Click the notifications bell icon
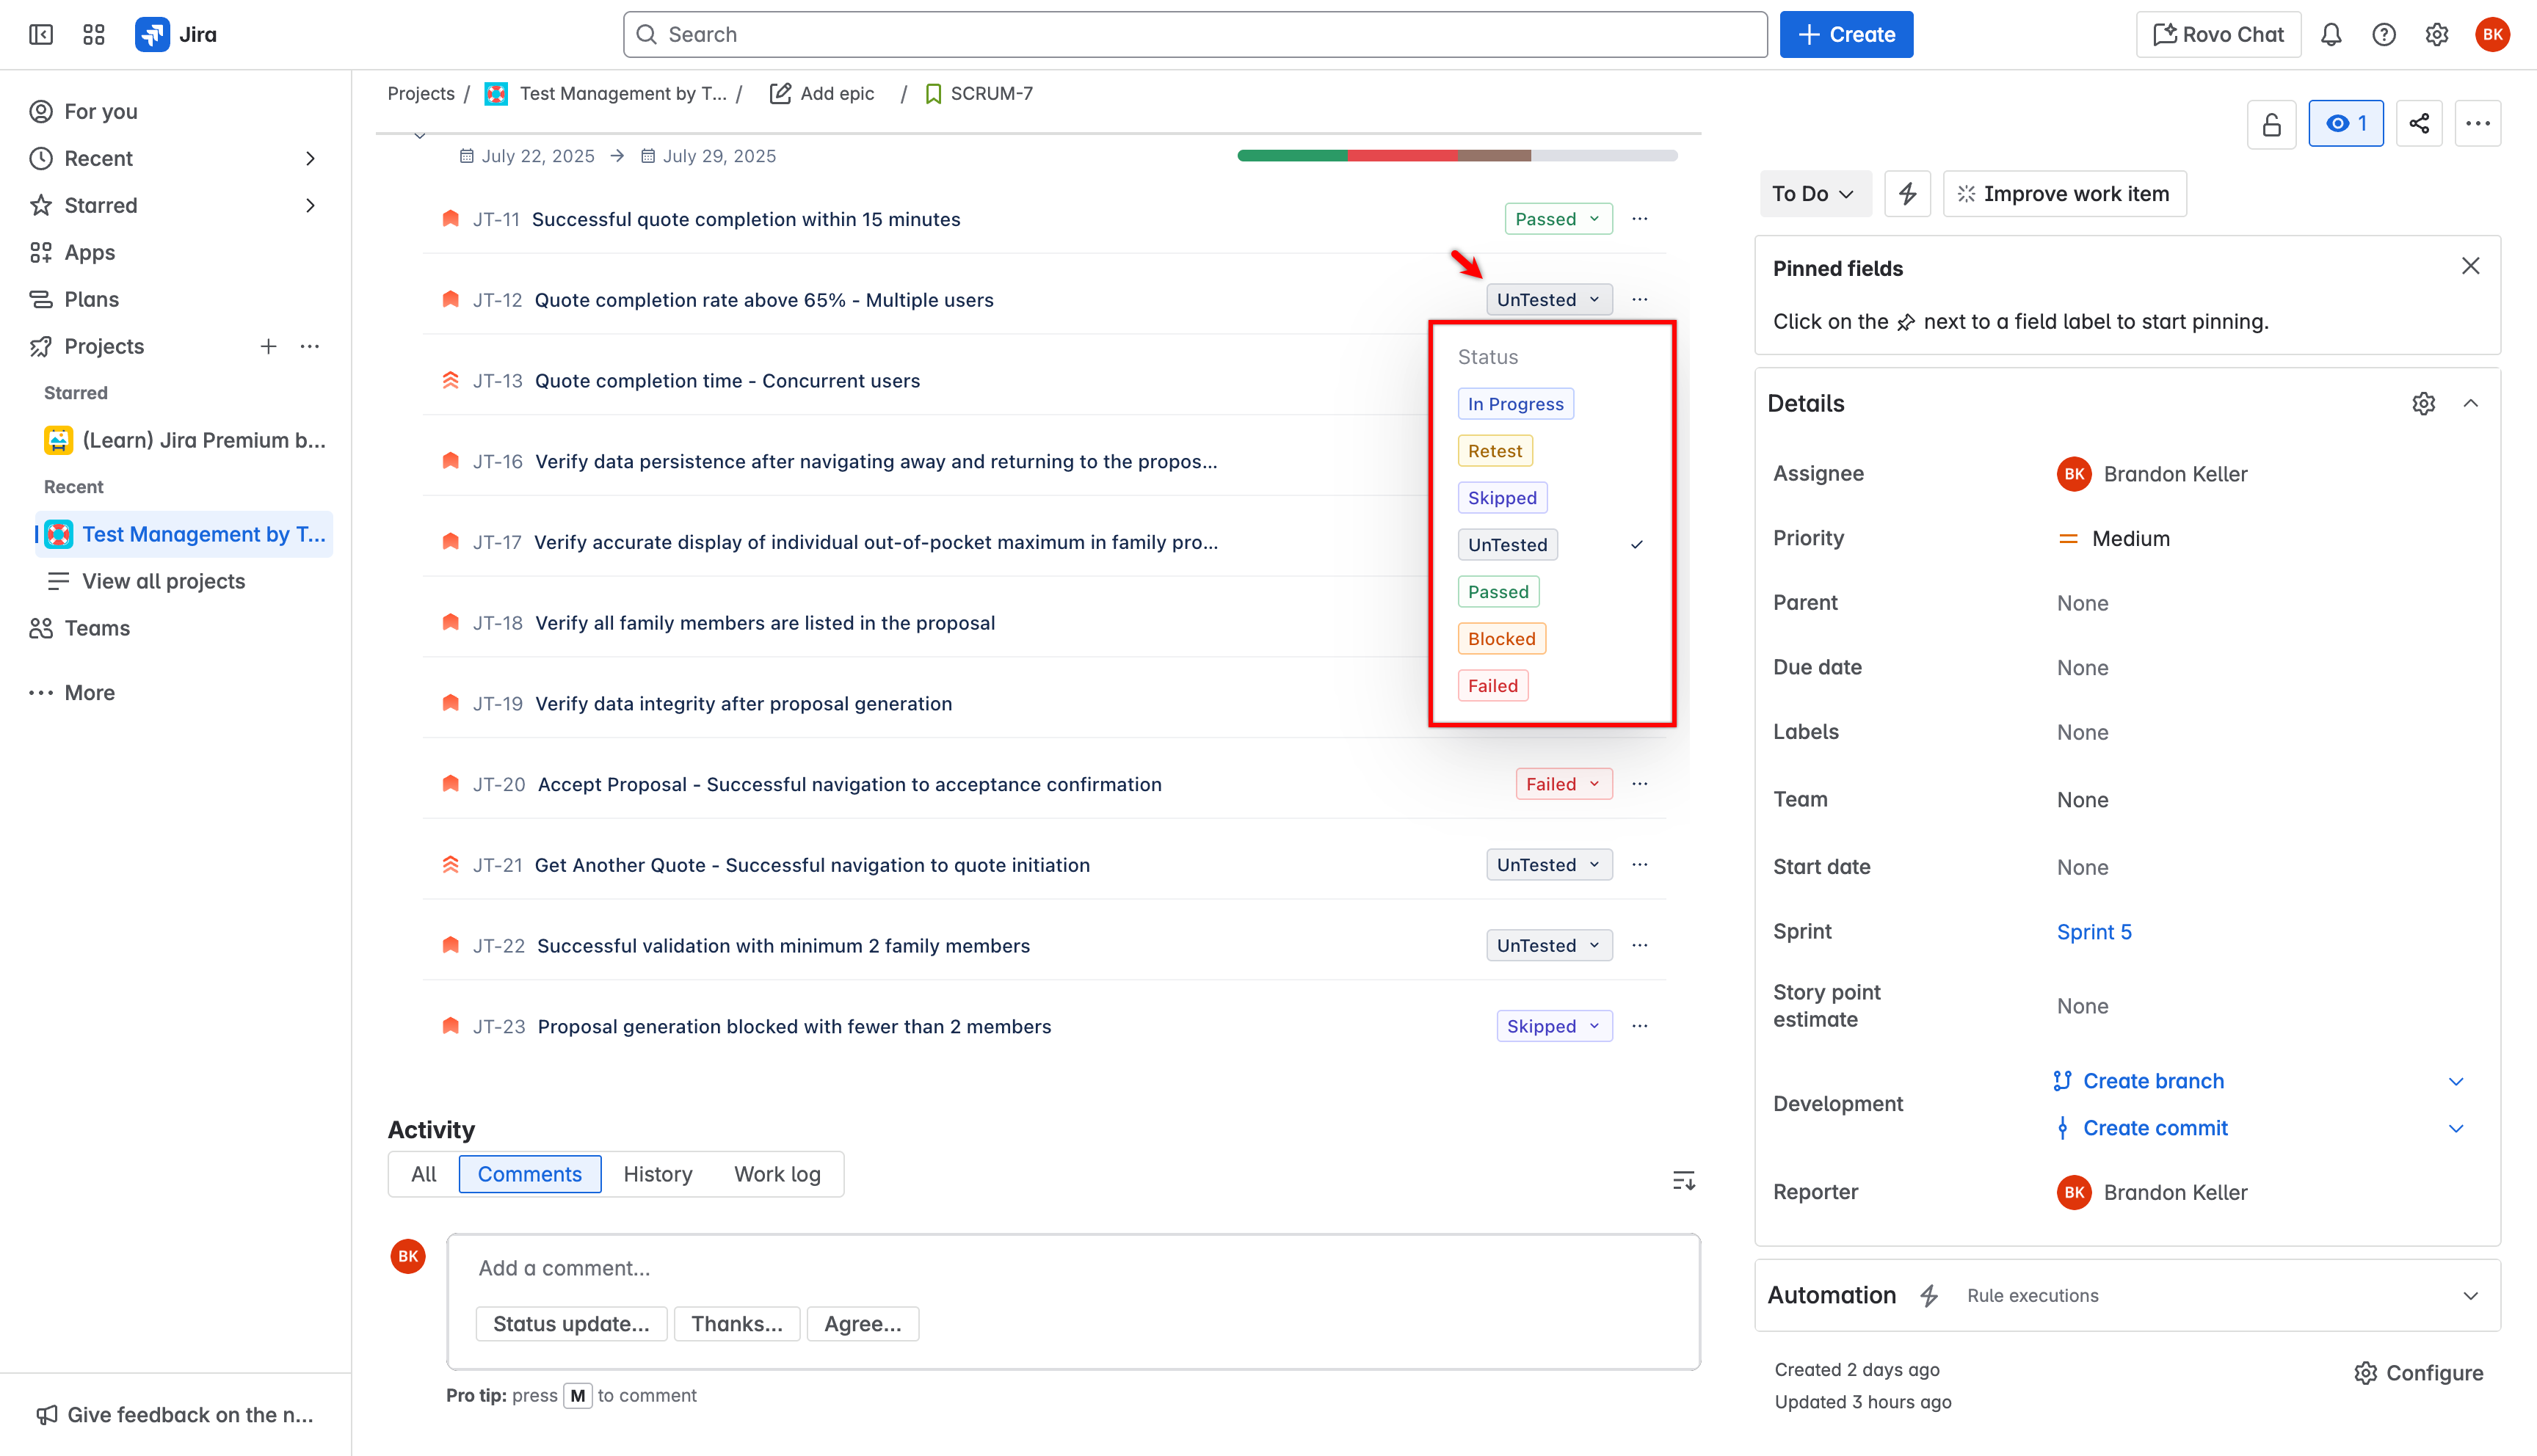This screenshot has height=1456, width=2537. (x=2331, y=35)
